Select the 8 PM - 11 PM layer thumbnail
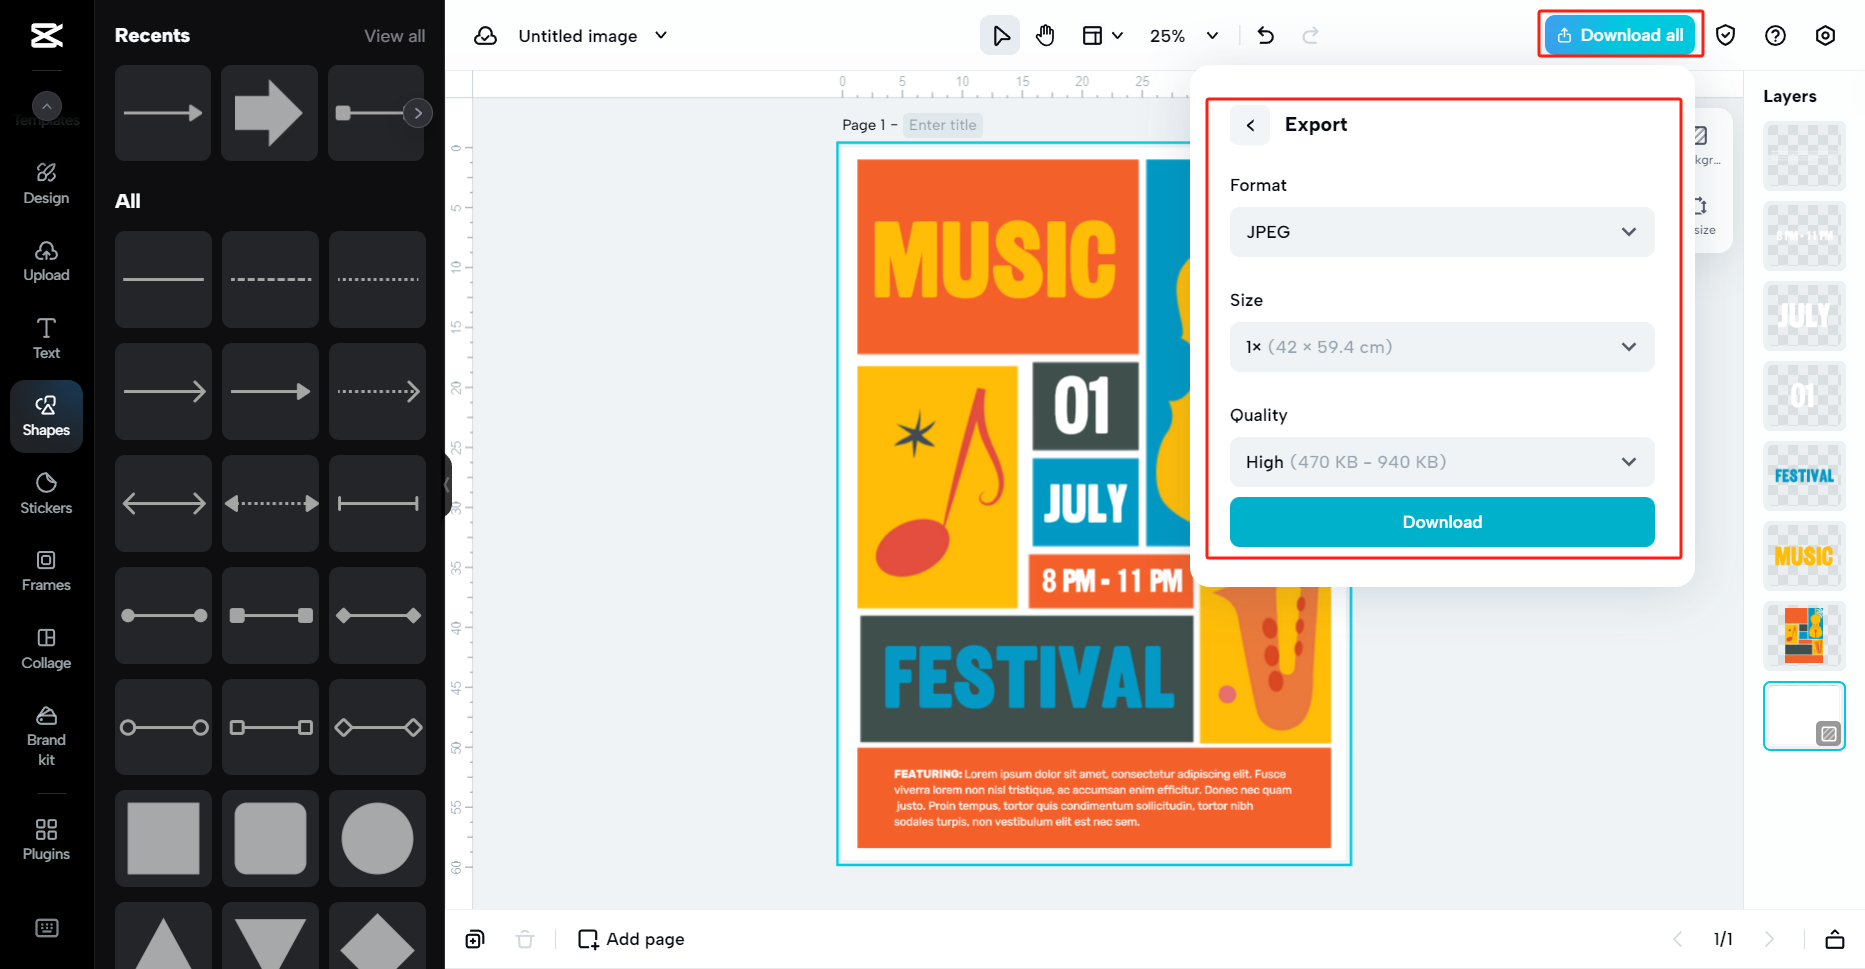 coord(1804,236)
